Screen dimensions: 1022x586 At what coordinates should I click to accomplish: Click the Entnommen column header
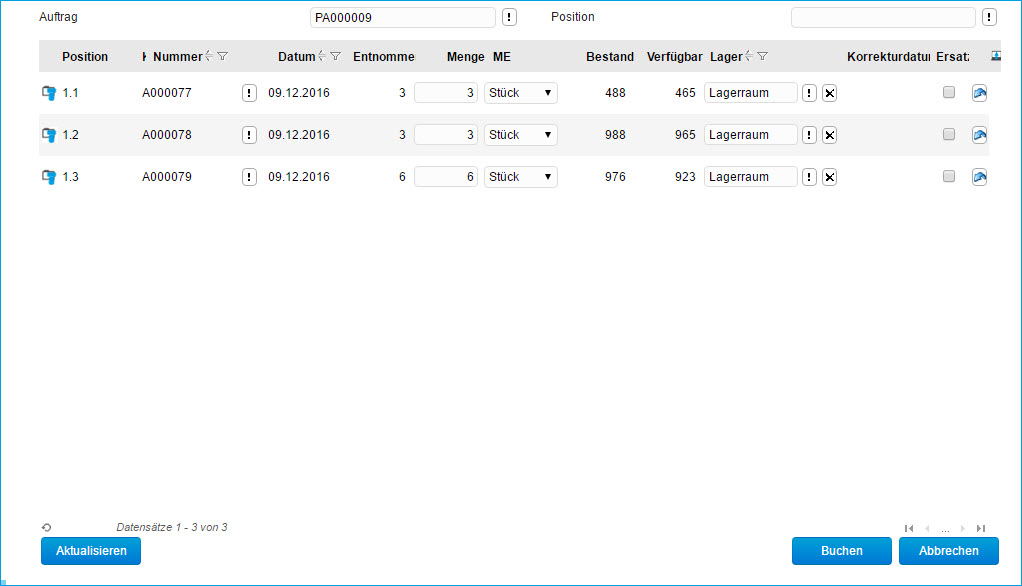(x=383, y=57)
